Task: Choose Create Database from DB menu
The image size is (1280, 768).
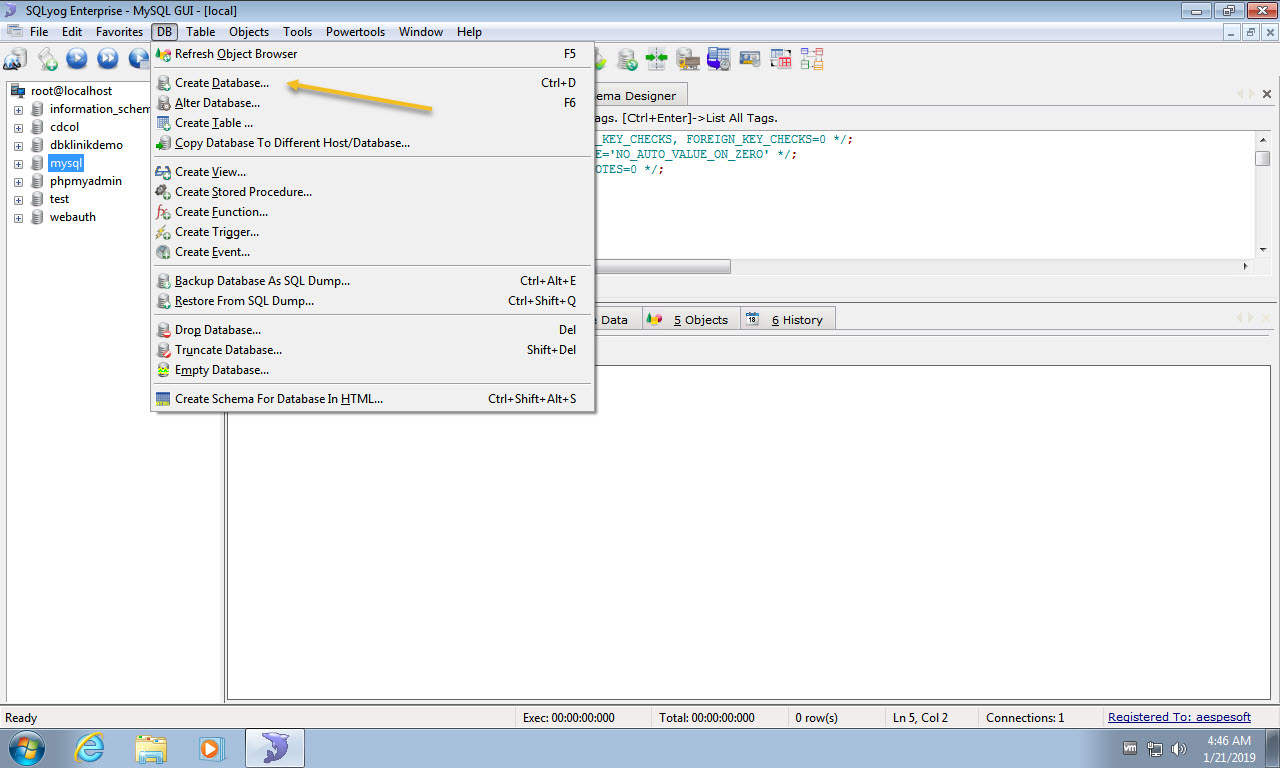Action: tap(373, 83)
